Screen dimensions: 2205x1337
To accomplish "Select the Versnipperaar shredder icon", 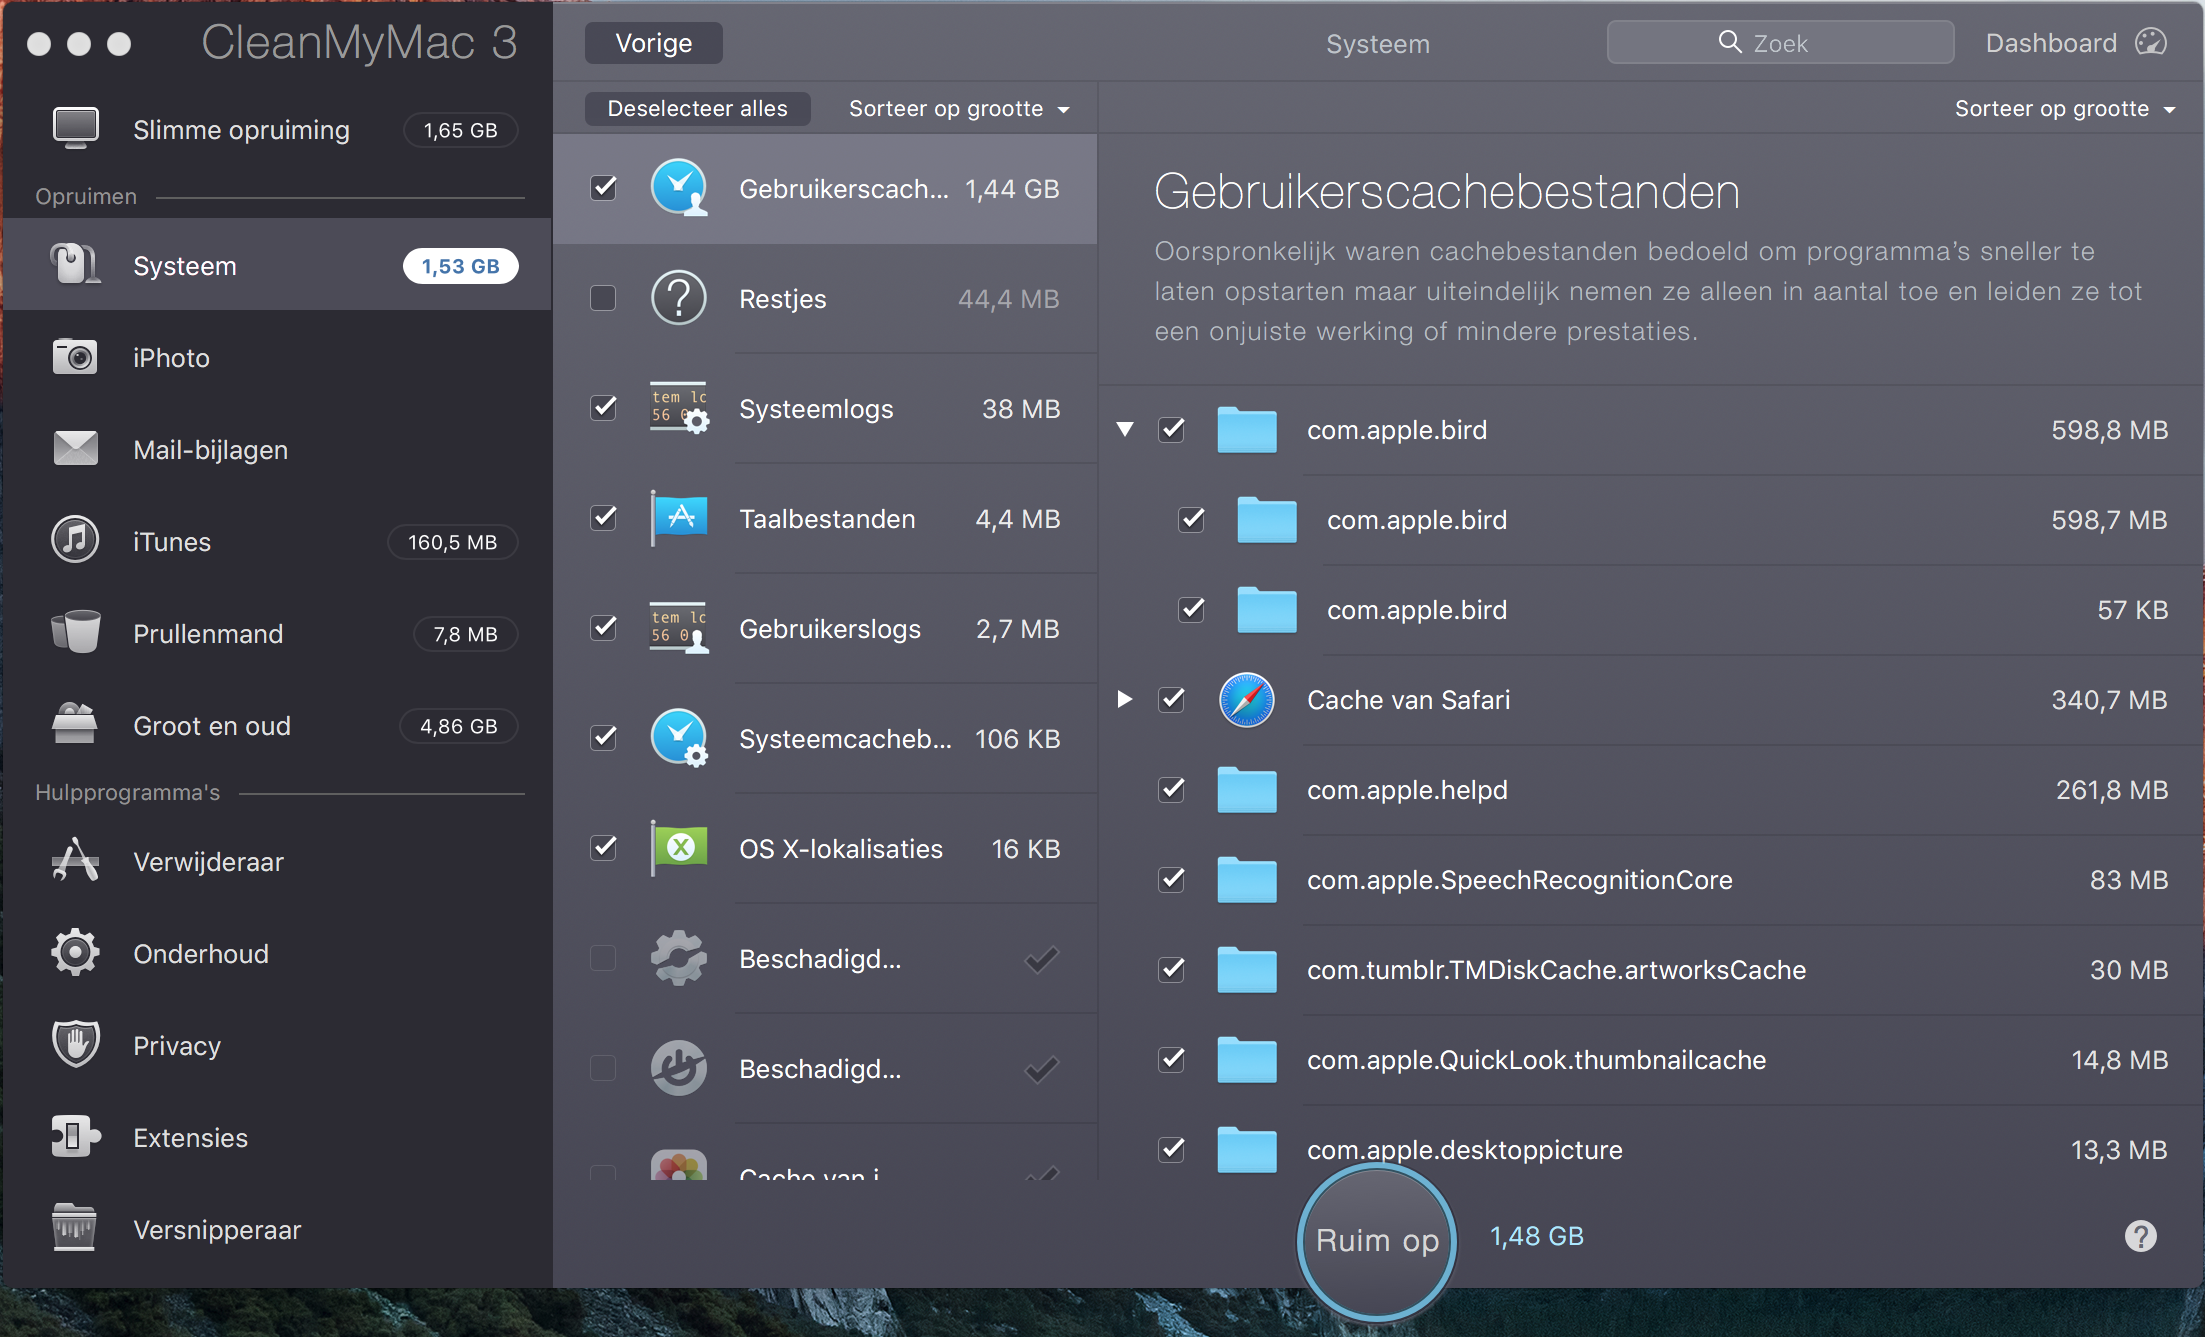I will coord(75,1229).
